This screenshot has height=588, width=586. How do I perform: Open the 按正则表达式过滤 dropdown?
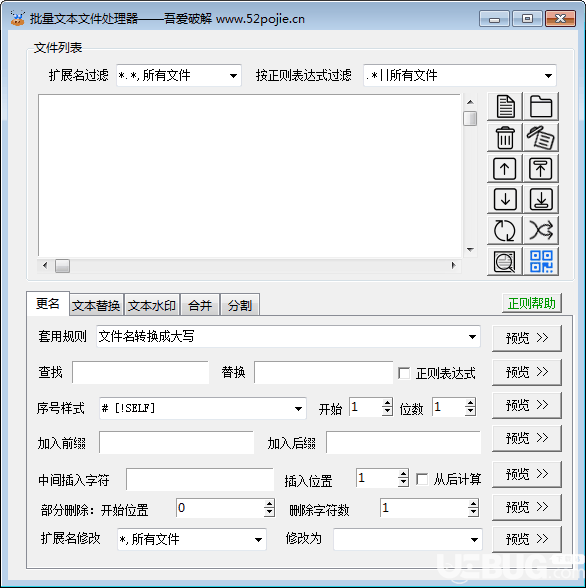pos(548,76)
